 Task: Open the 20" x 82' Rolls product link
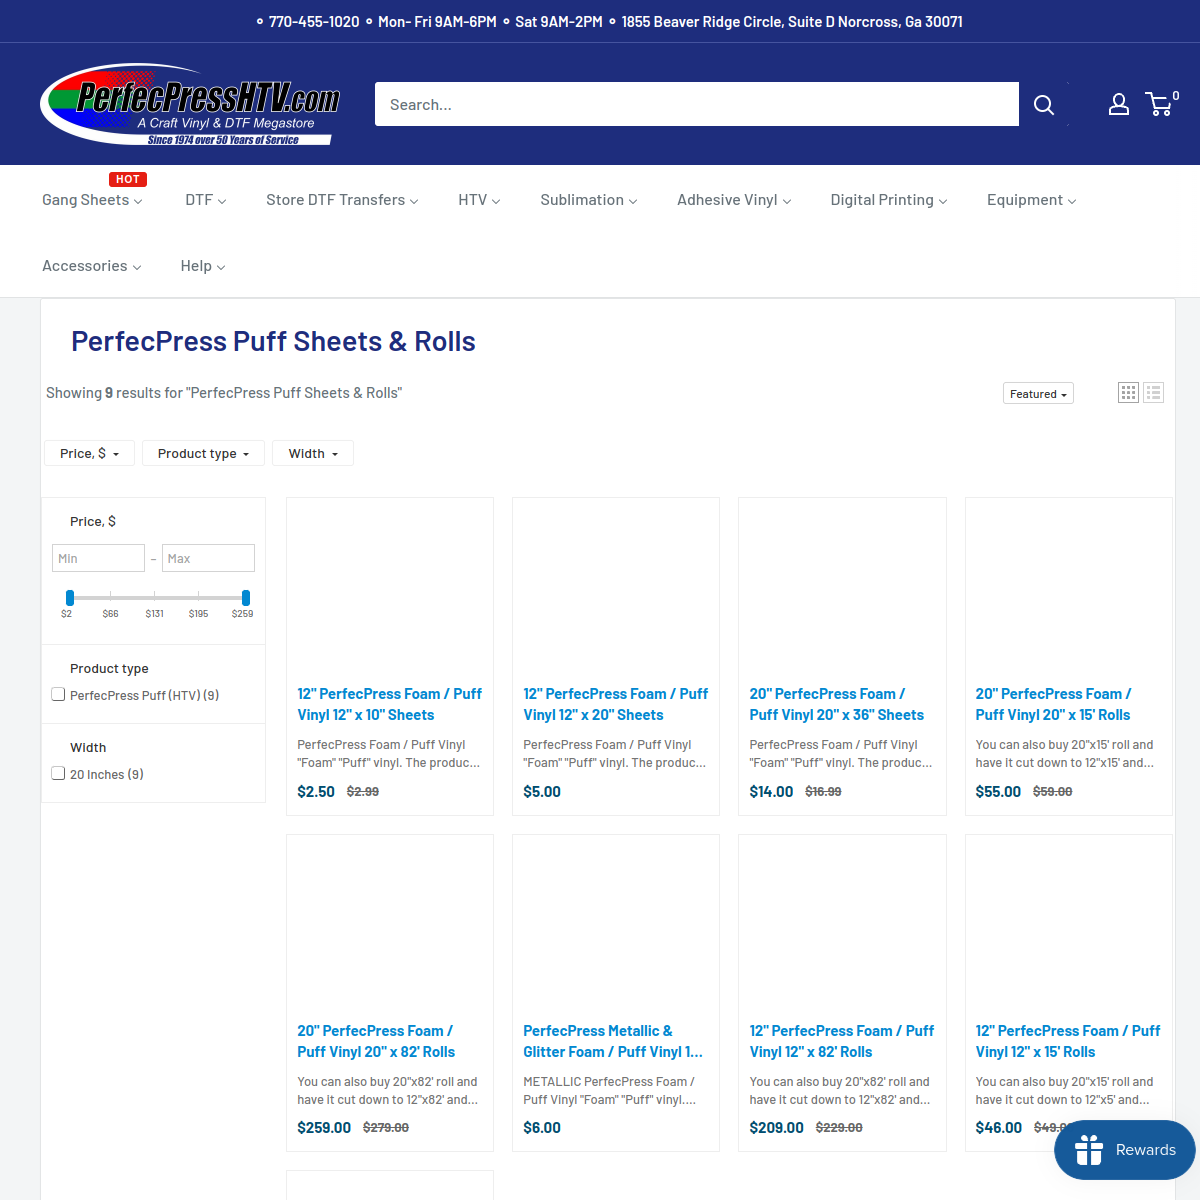point(376,1041)
